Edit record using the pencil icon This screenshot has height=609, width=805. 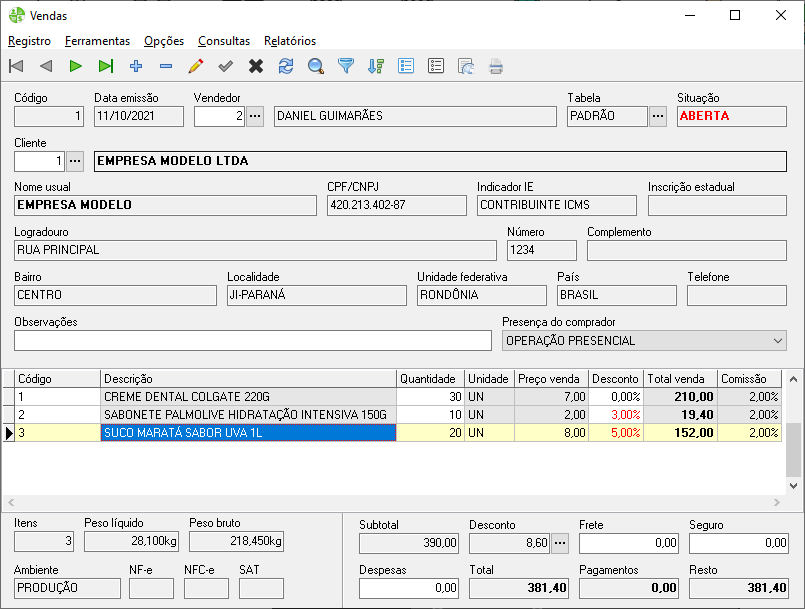(x=196, y=67)
